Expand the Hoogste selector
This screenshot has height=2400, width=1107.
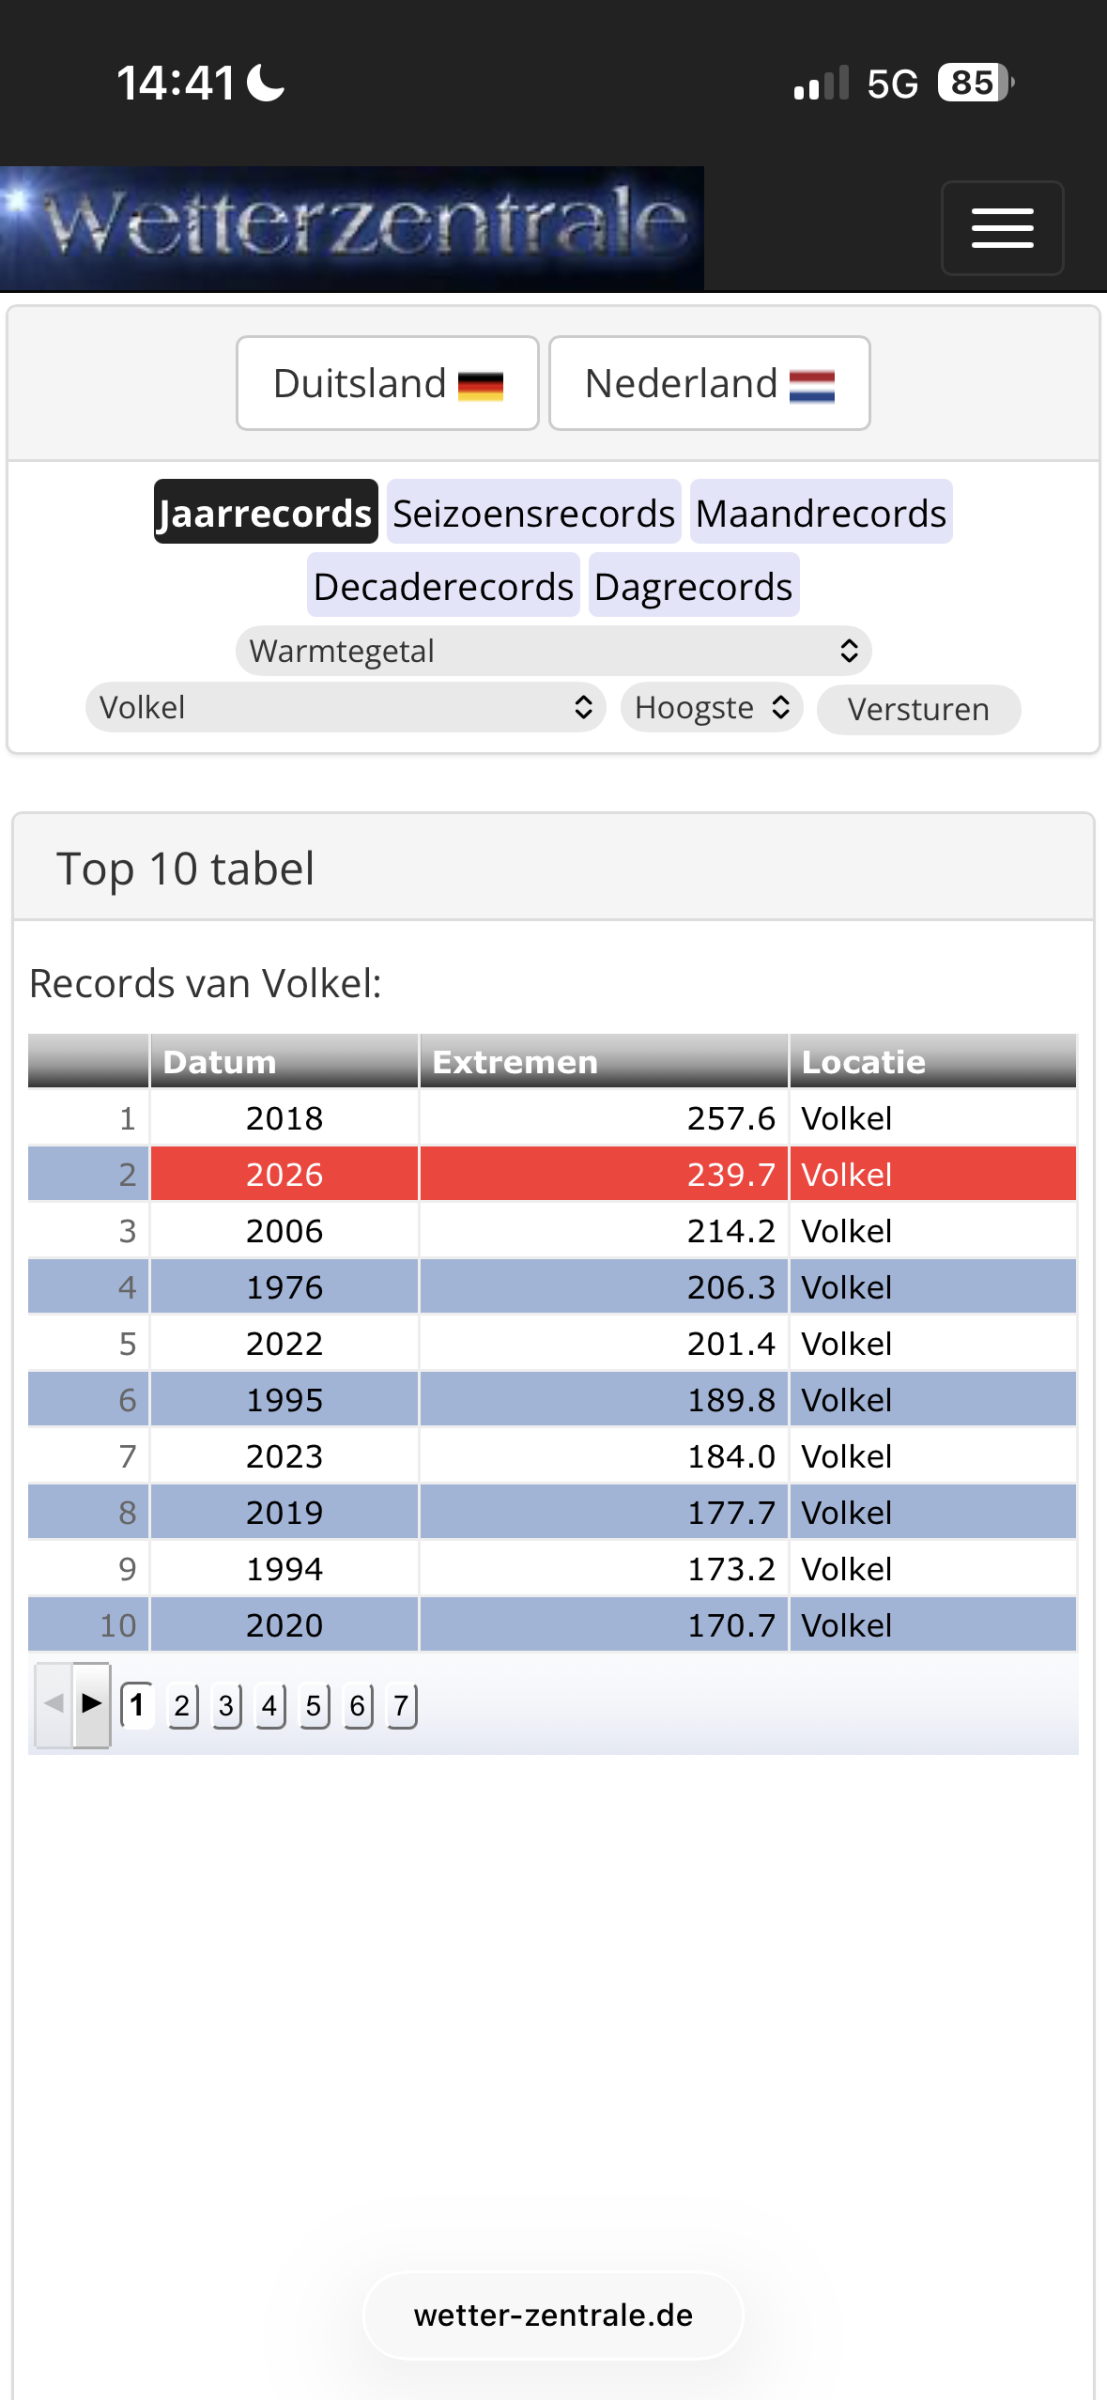pos(712,708)
